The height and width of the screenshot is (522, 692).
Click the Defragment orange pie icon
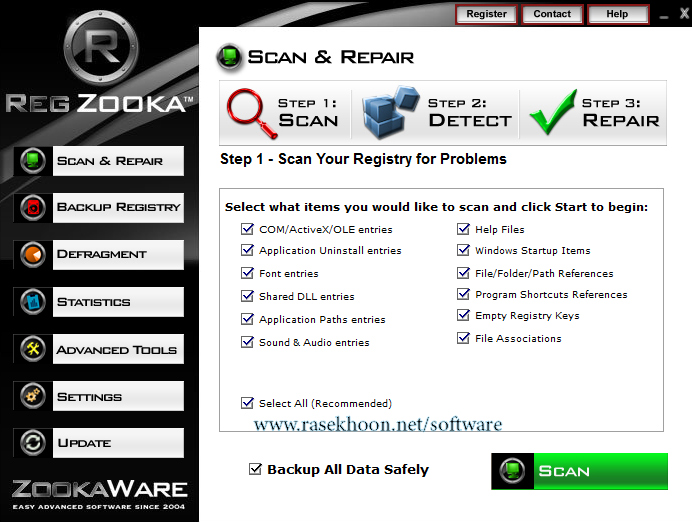(x=33, y=255)
